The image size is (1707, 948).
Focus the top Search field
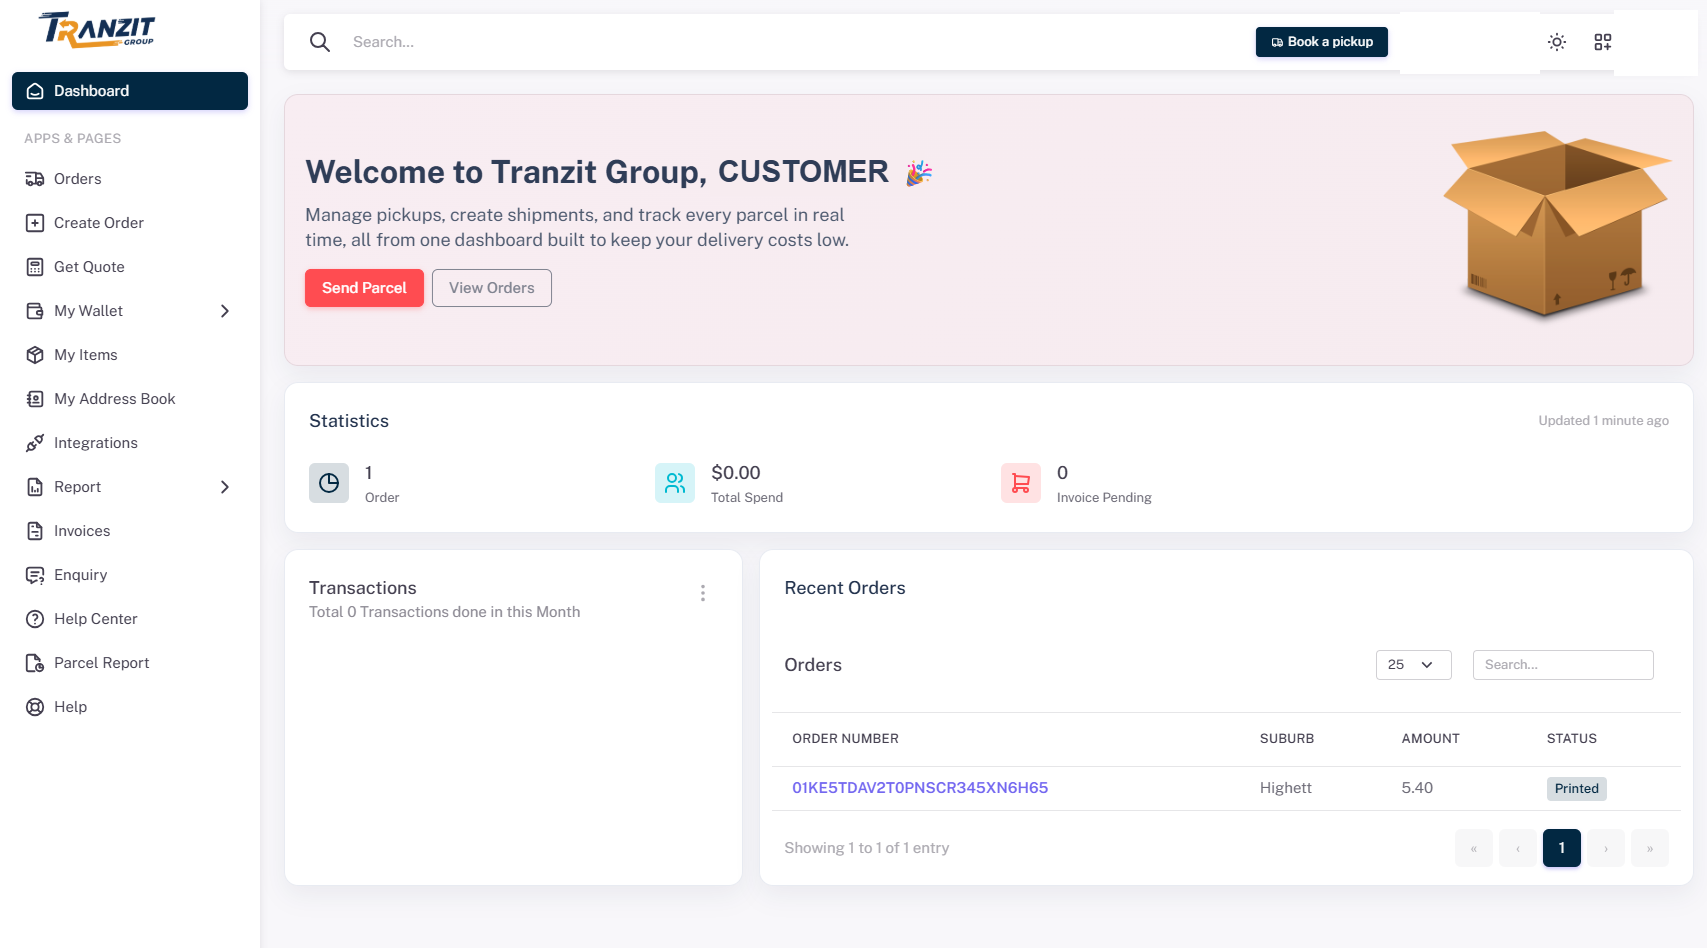[x=795, y=42]
